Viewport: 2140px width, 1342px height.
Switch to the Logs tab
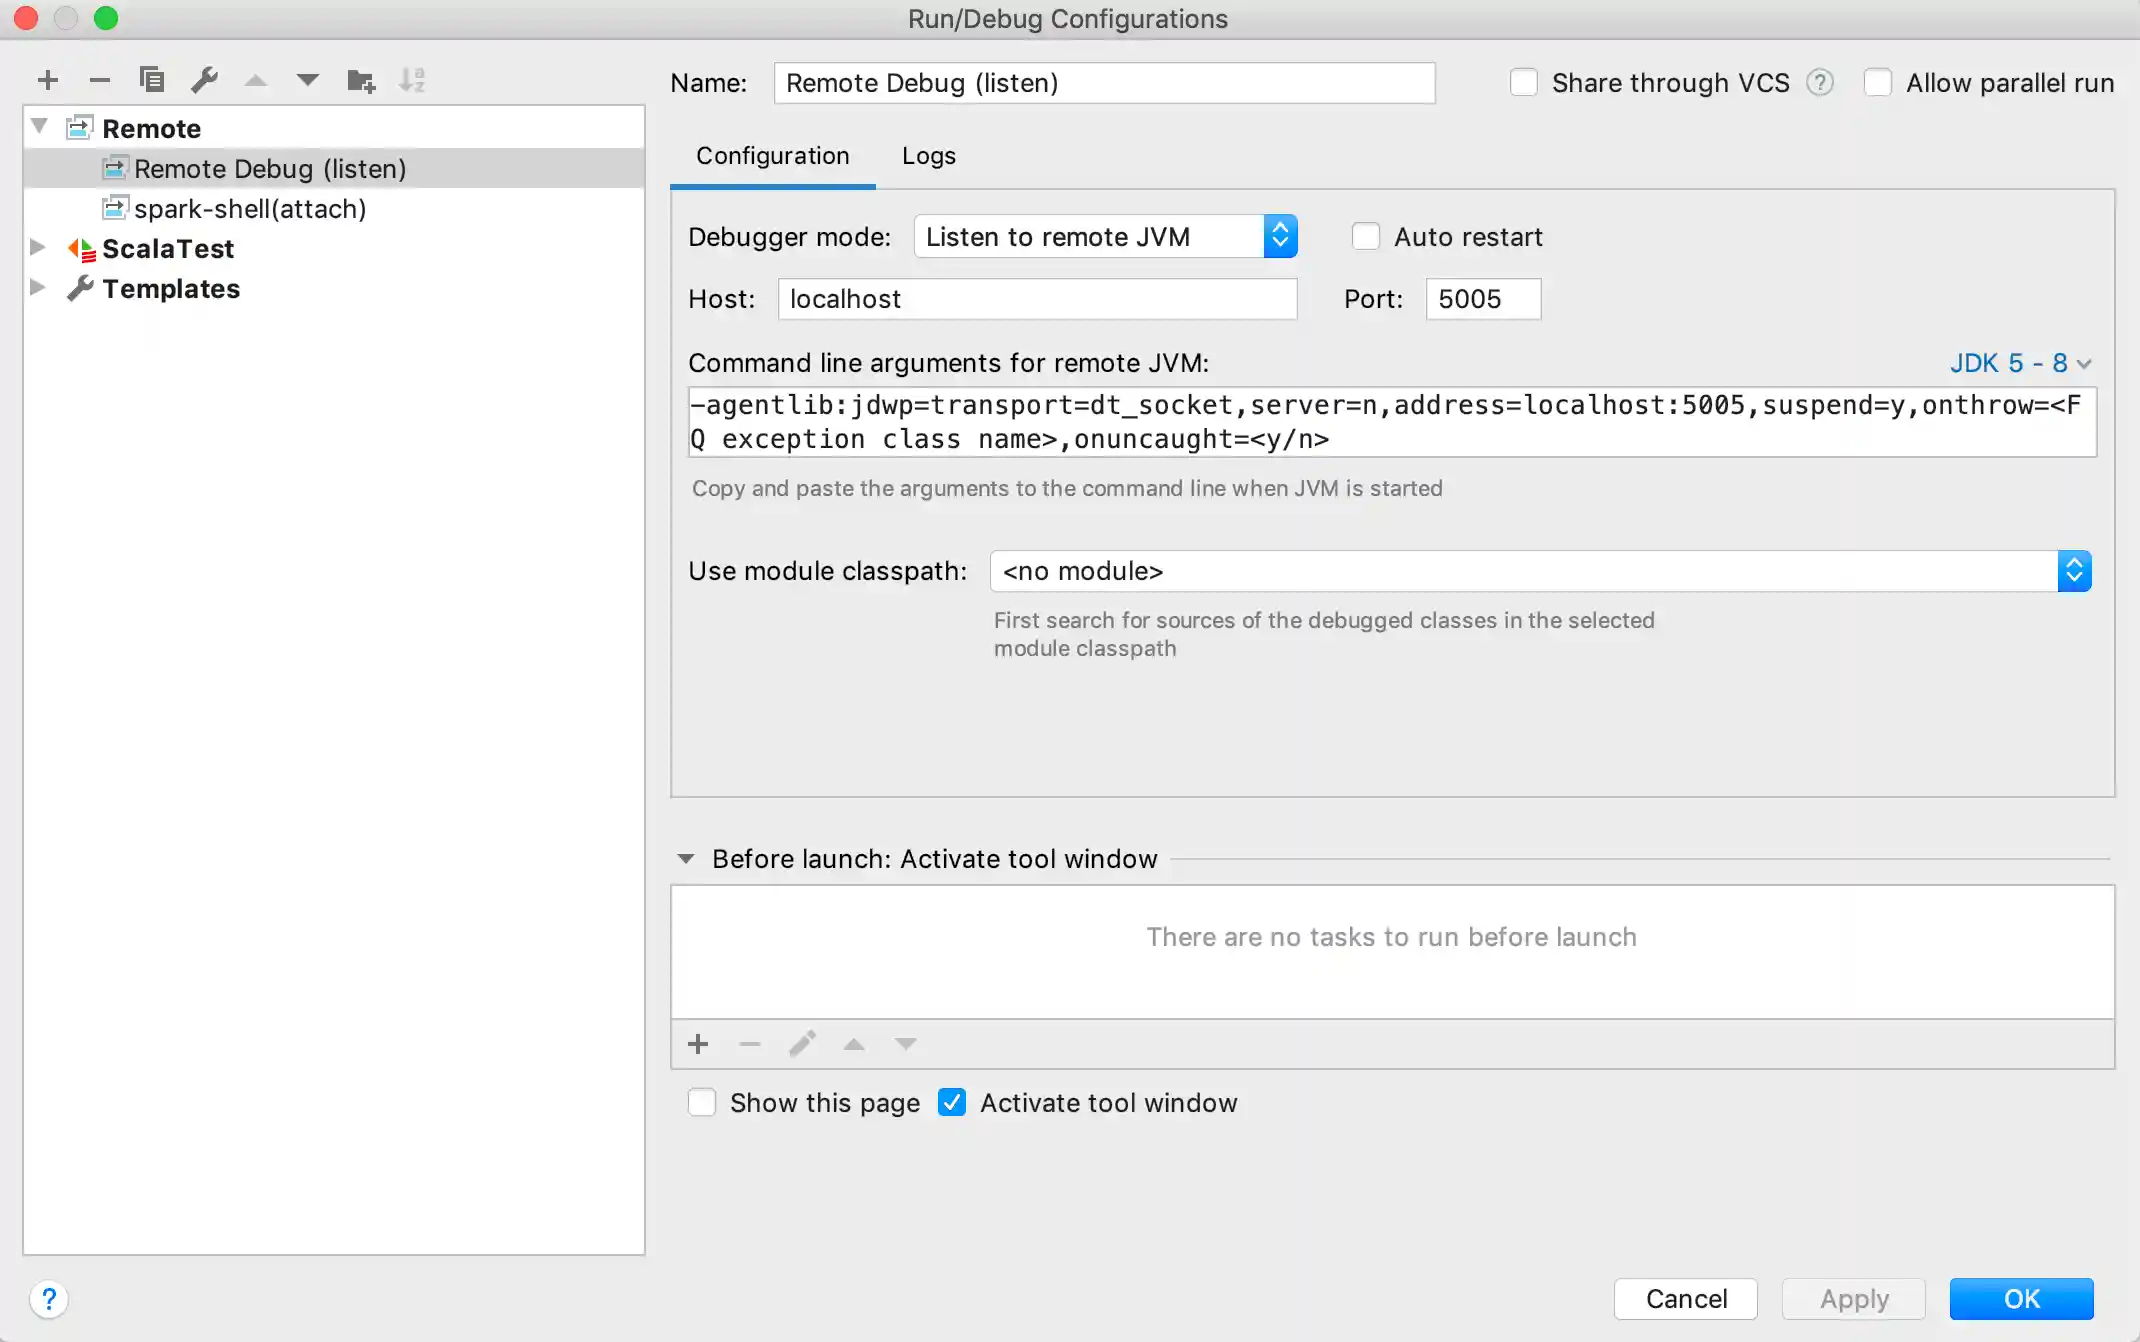928,156
